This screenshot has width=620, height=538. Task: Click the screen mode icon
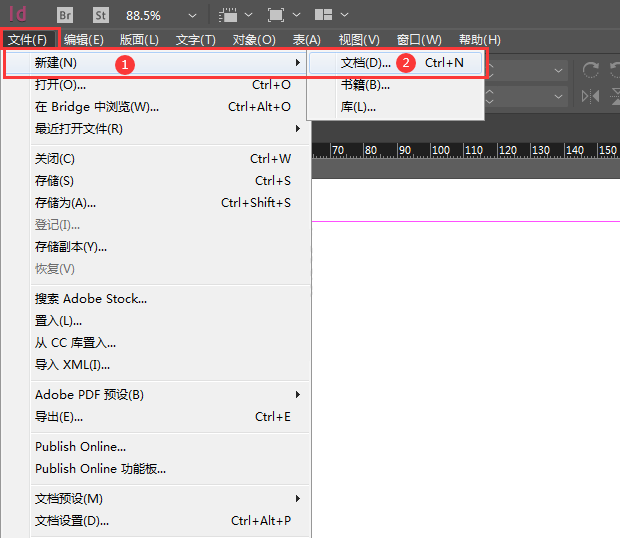point(276,15)
